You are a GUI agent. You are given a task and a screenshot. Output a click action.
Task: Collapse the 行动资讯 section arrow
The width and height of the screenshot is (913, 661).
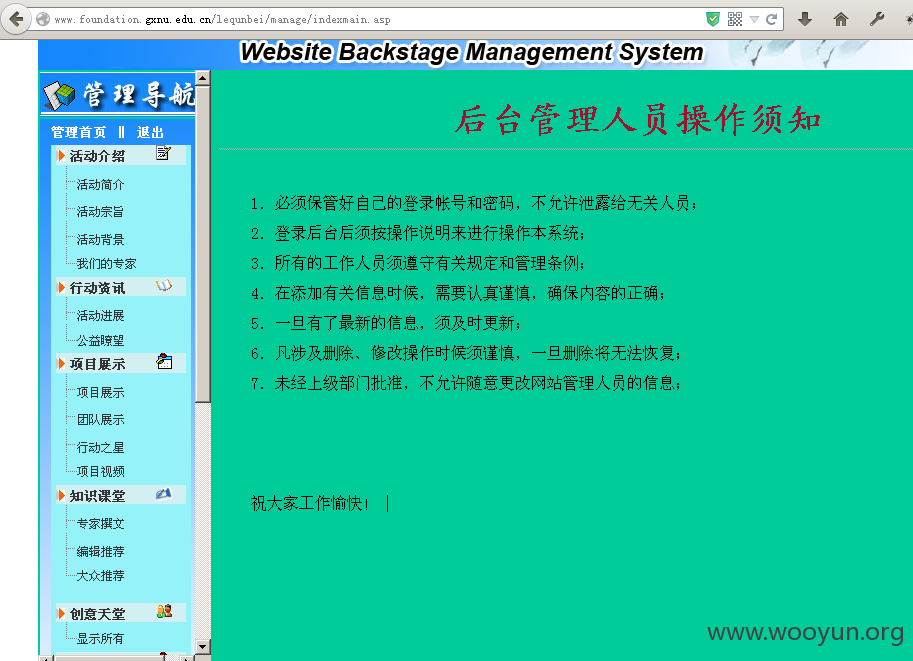tap(61, 288)
